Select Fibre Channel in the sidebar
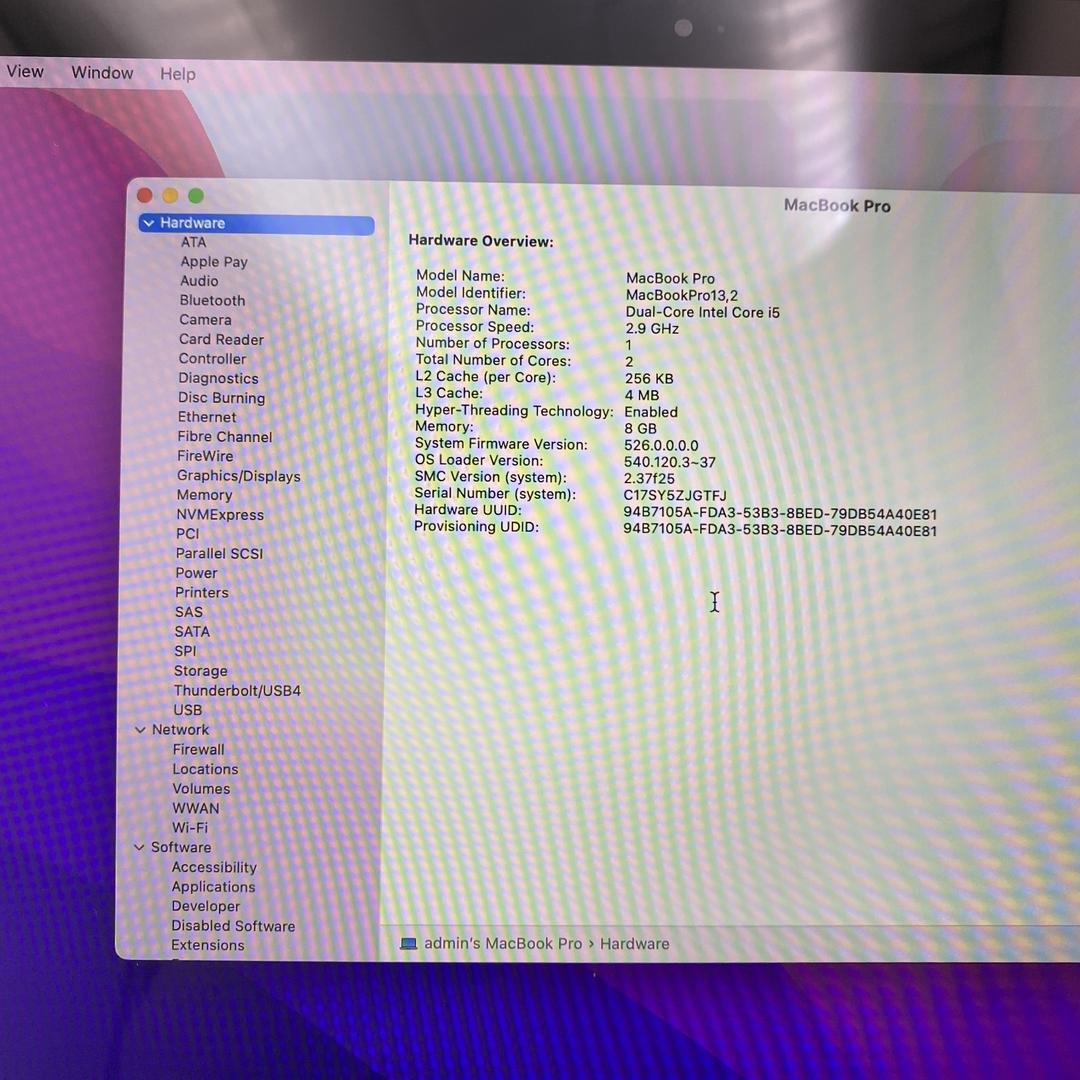 click(225, 437)
